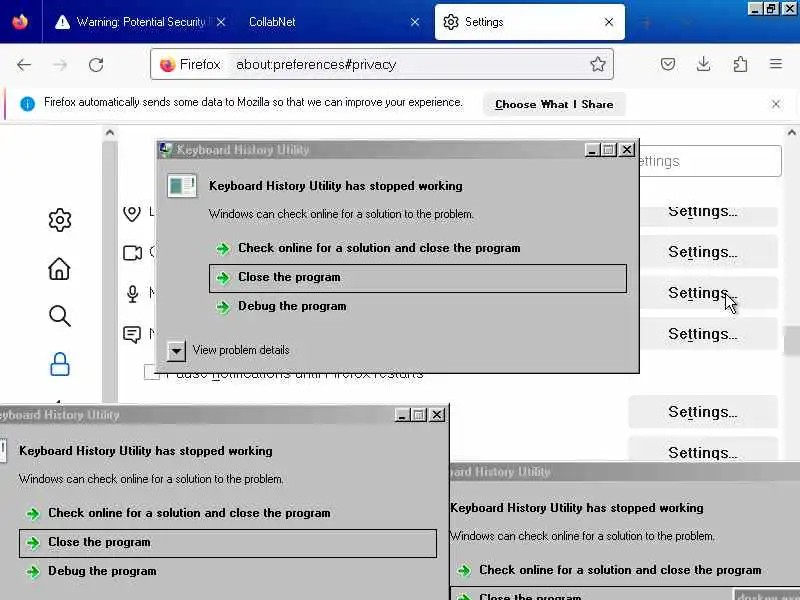Open the Firefox hamburger menu
800x600 pixels.
tap(776, 64)
